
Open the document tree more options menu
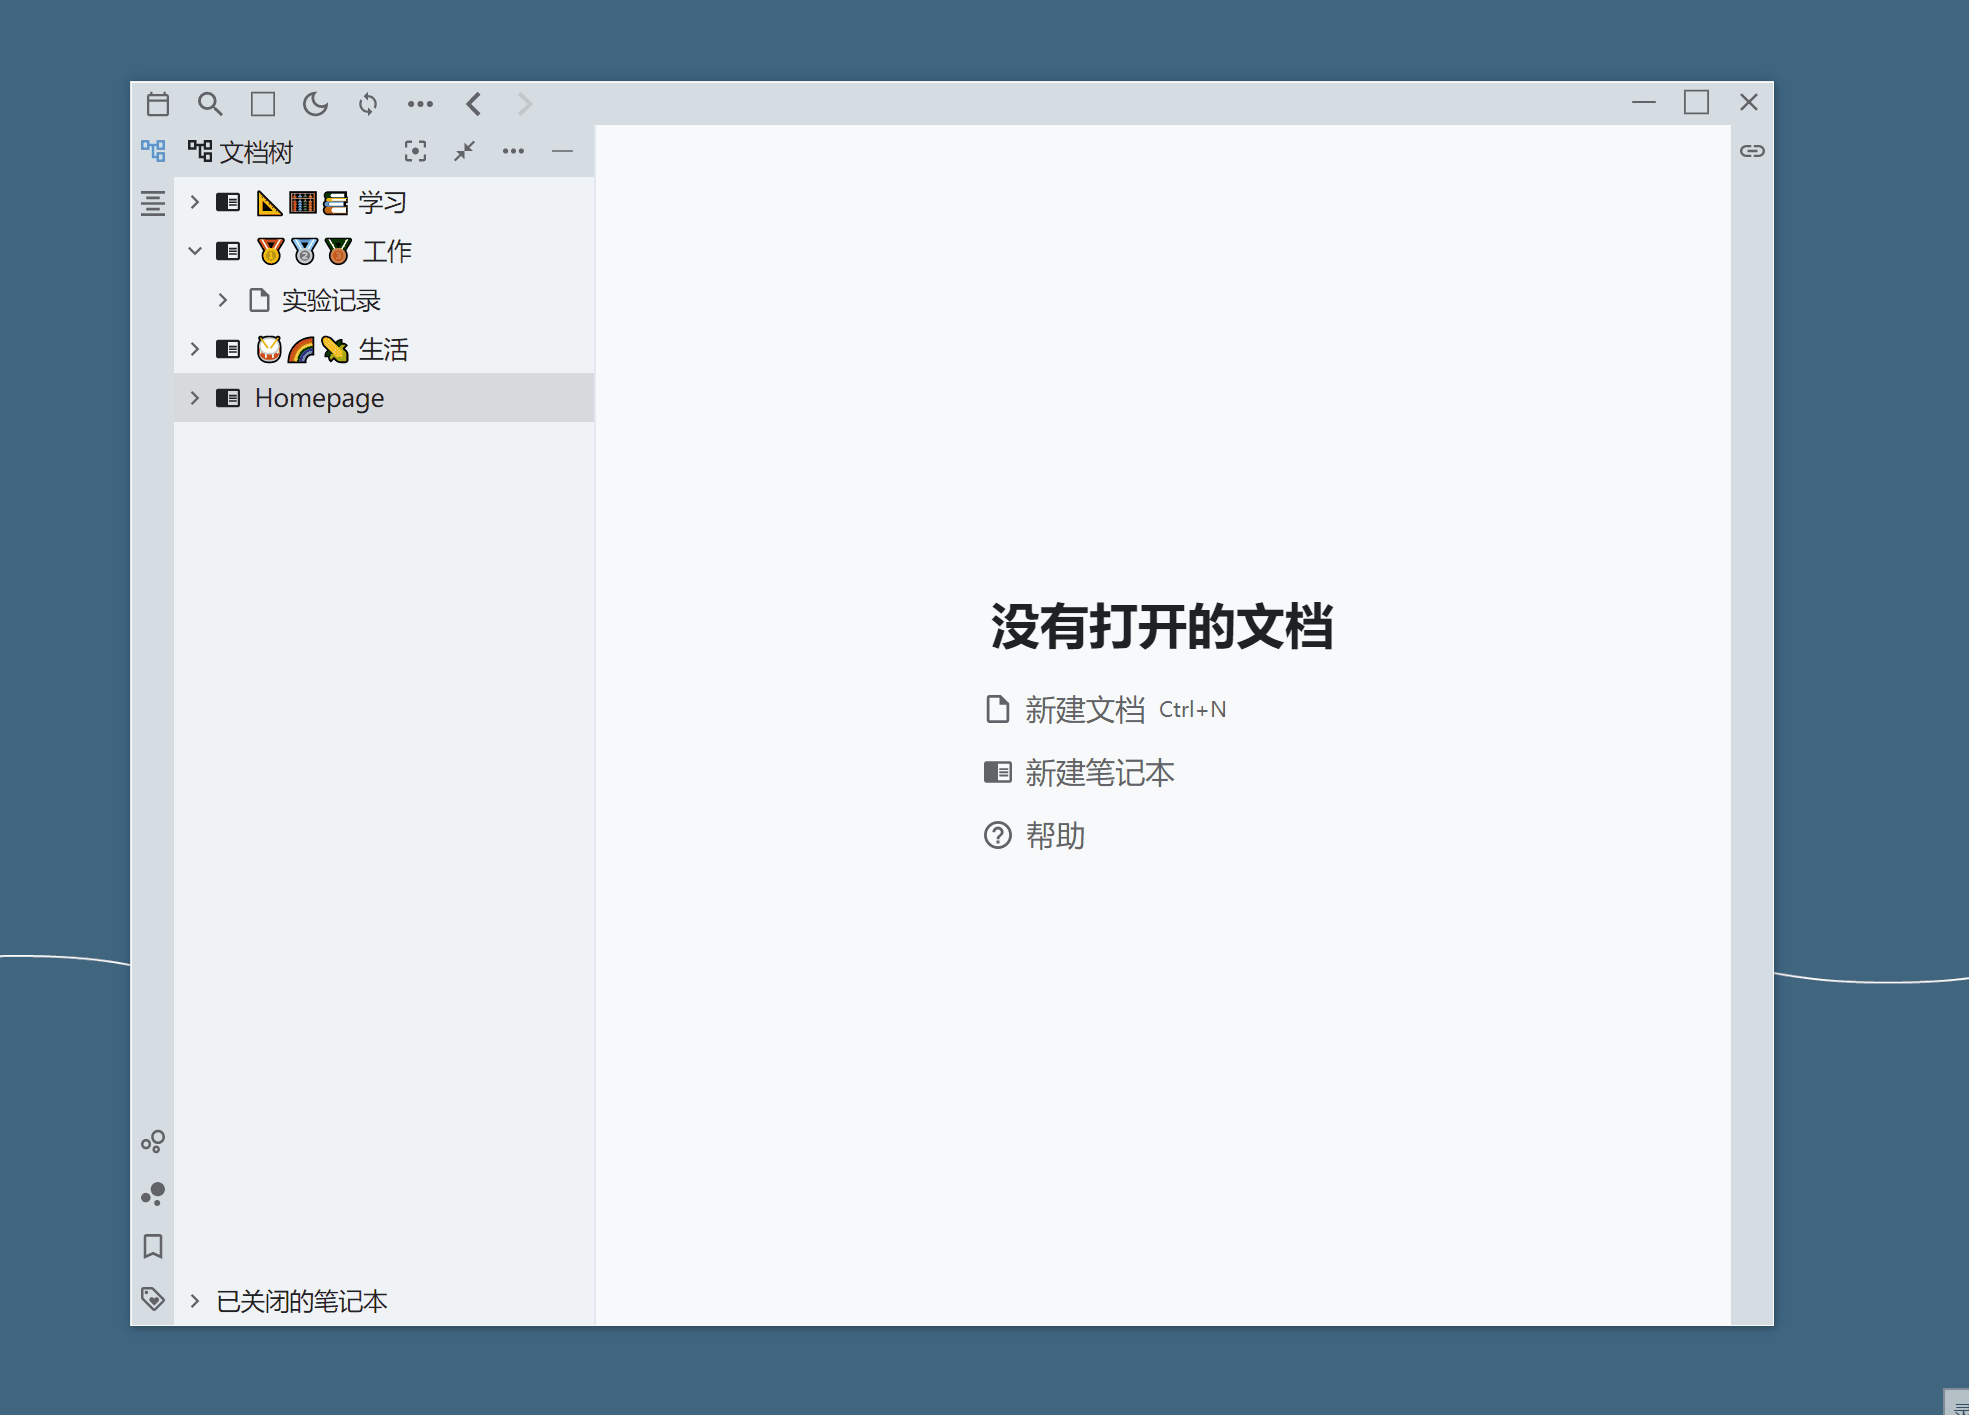click(x=514, y=150)
